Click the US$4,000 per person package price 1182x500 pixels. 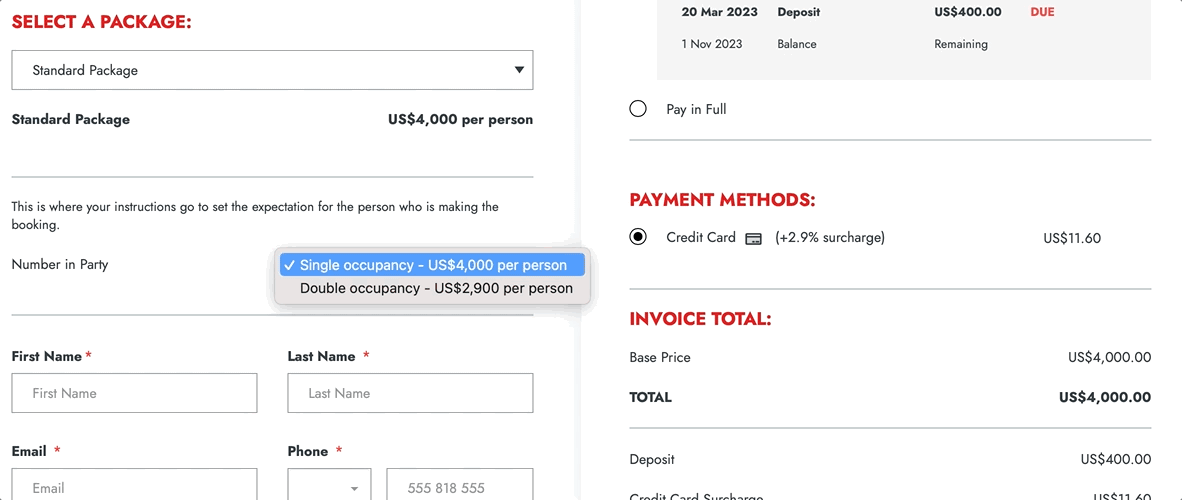(x=461, y=120)
